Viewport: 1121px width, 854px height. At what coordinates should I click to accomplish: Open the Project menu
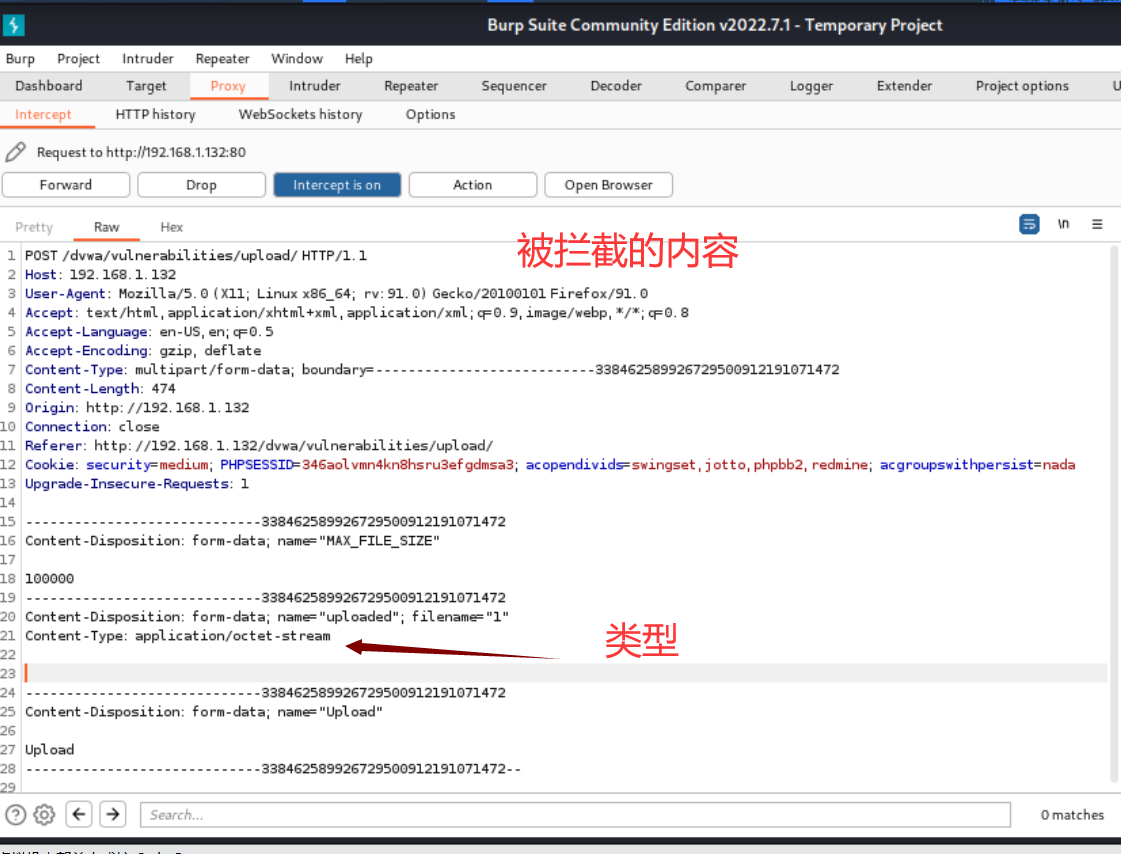pos(79,59)
